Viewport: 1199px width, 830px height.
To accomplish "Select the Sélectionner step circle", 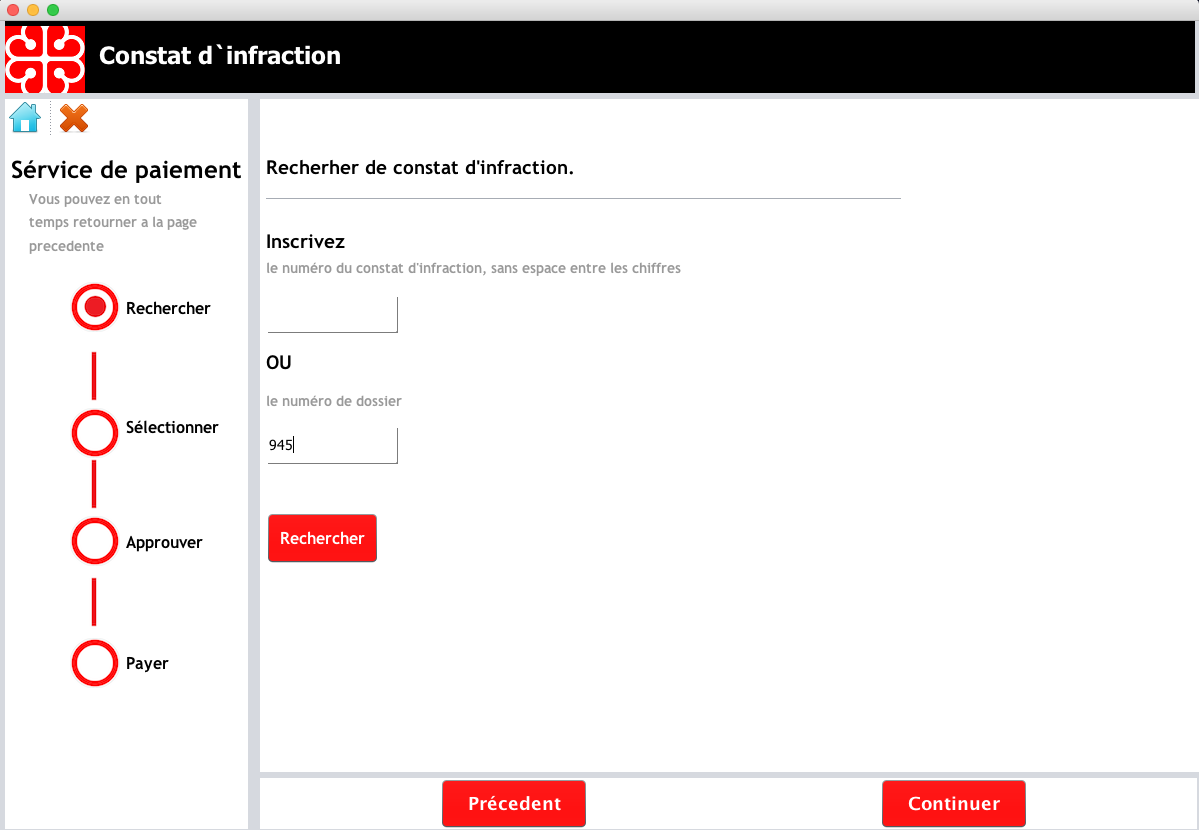I will tap(95, 433).
